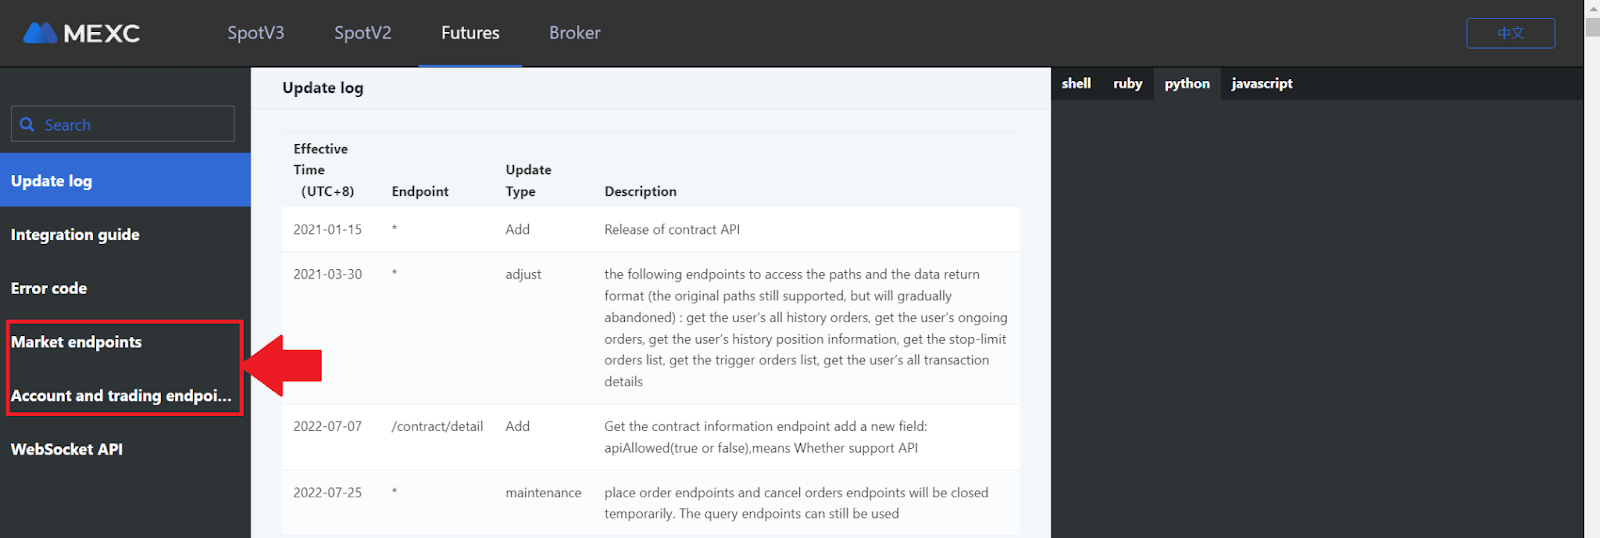Switch code examples to shell
Screen dimensions: 1600x538
click(x=1076, y=83)
